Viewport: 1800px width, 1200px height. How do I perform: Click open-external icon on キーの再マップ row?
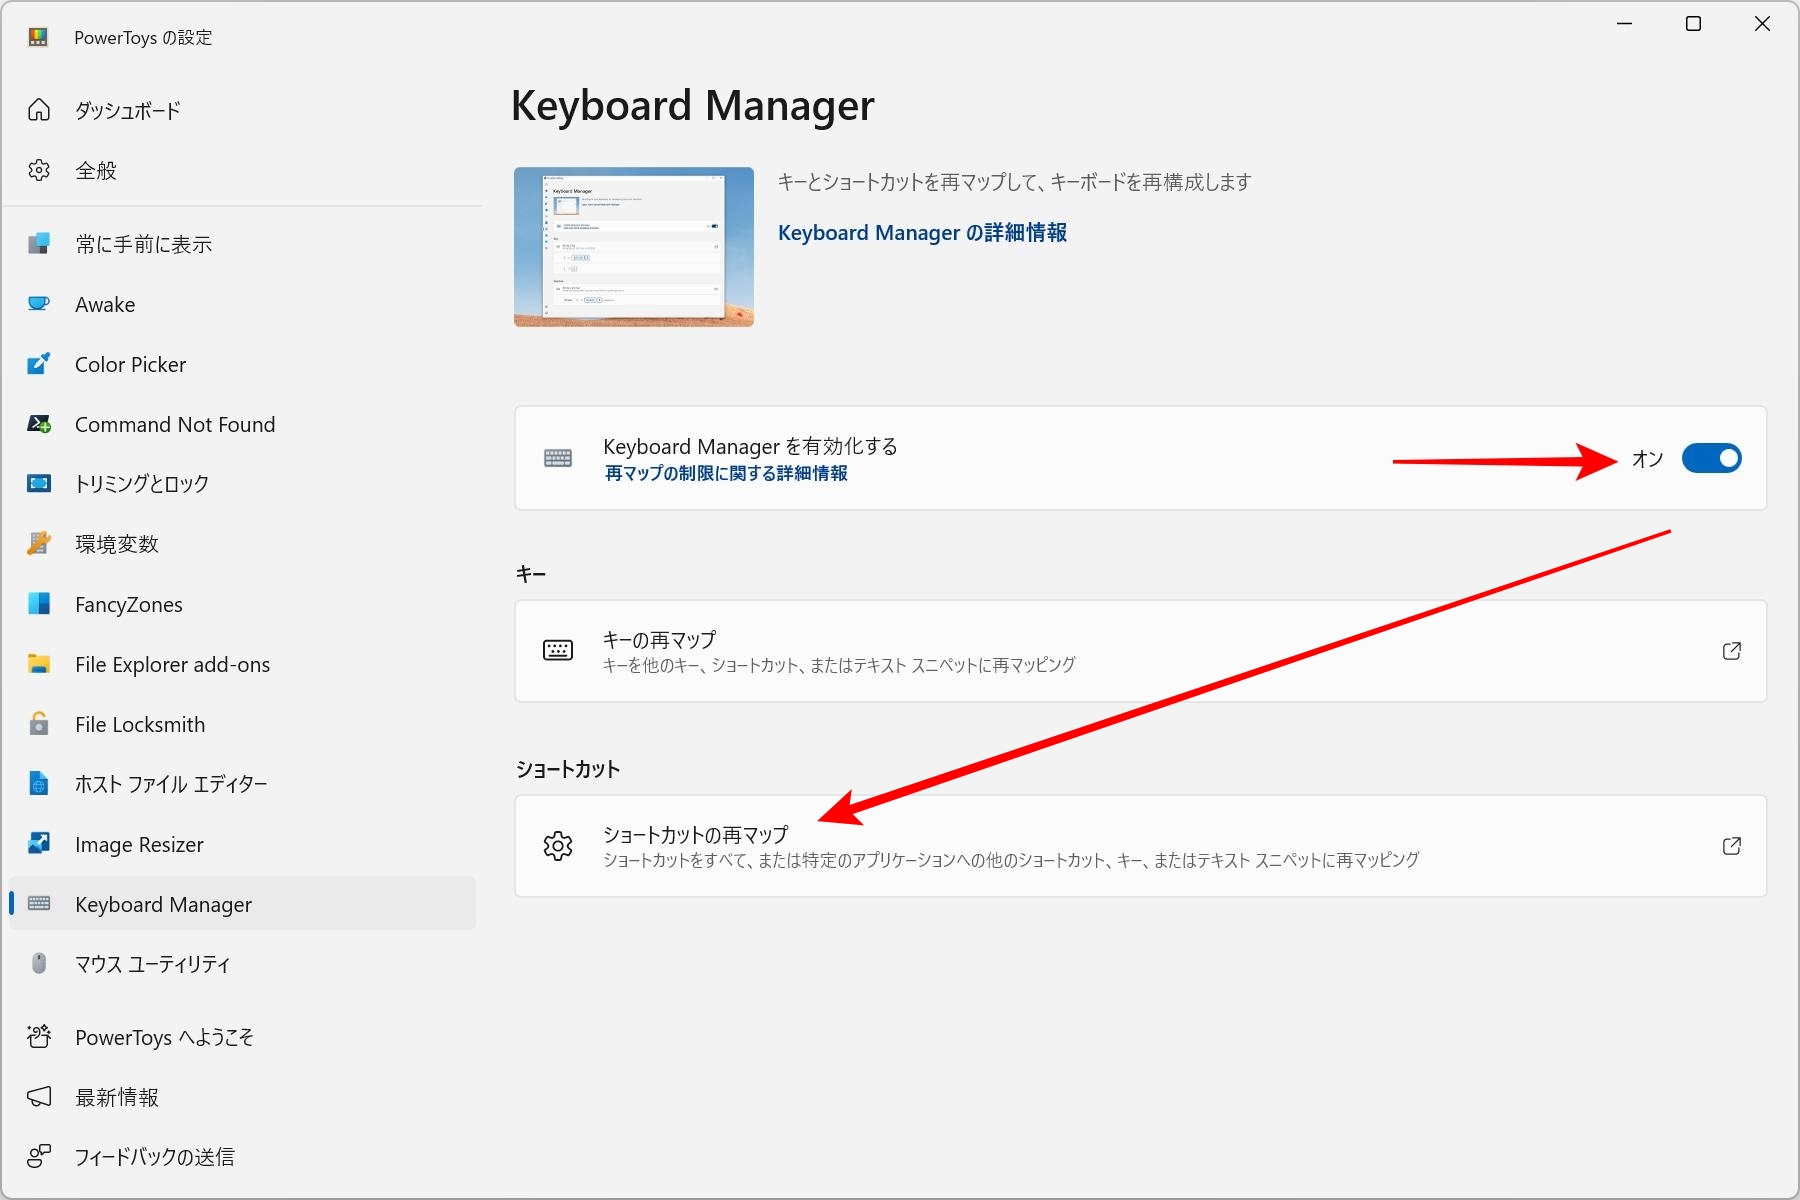pyautogui.click(x=1732, y=651)
